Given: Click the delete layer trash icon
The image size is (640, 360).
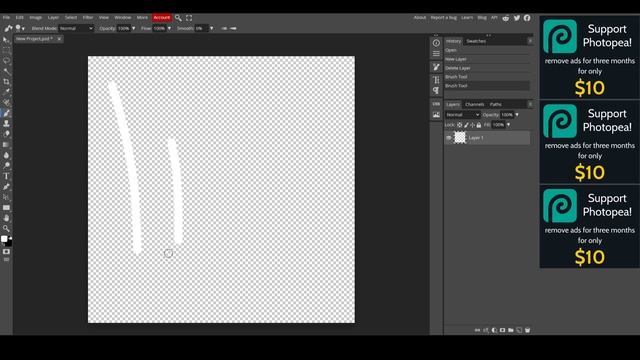Looking at the screenshot, I should pos(527,330).
